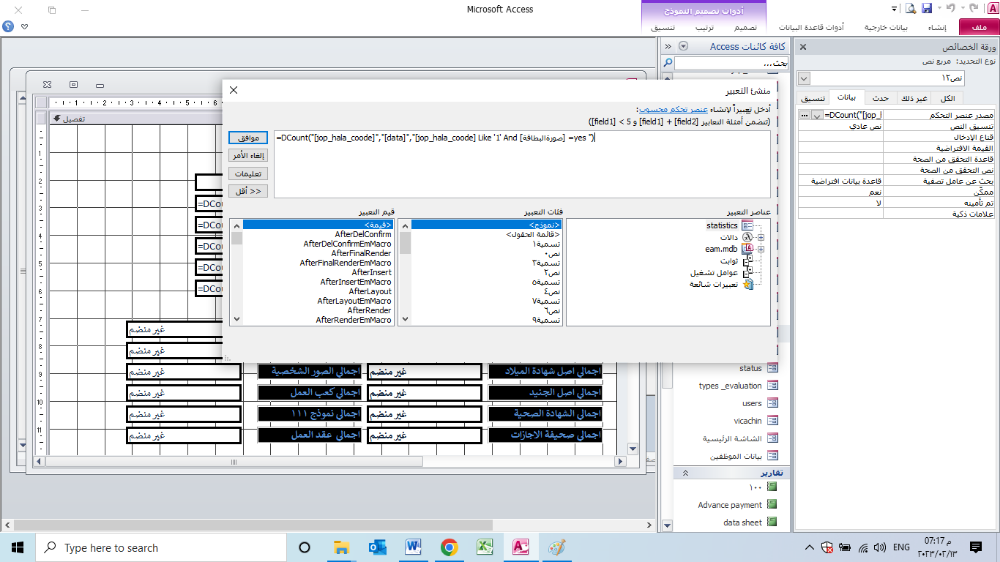Click the search box in navigation pane
1000x562 pixels.
(732, 63)
